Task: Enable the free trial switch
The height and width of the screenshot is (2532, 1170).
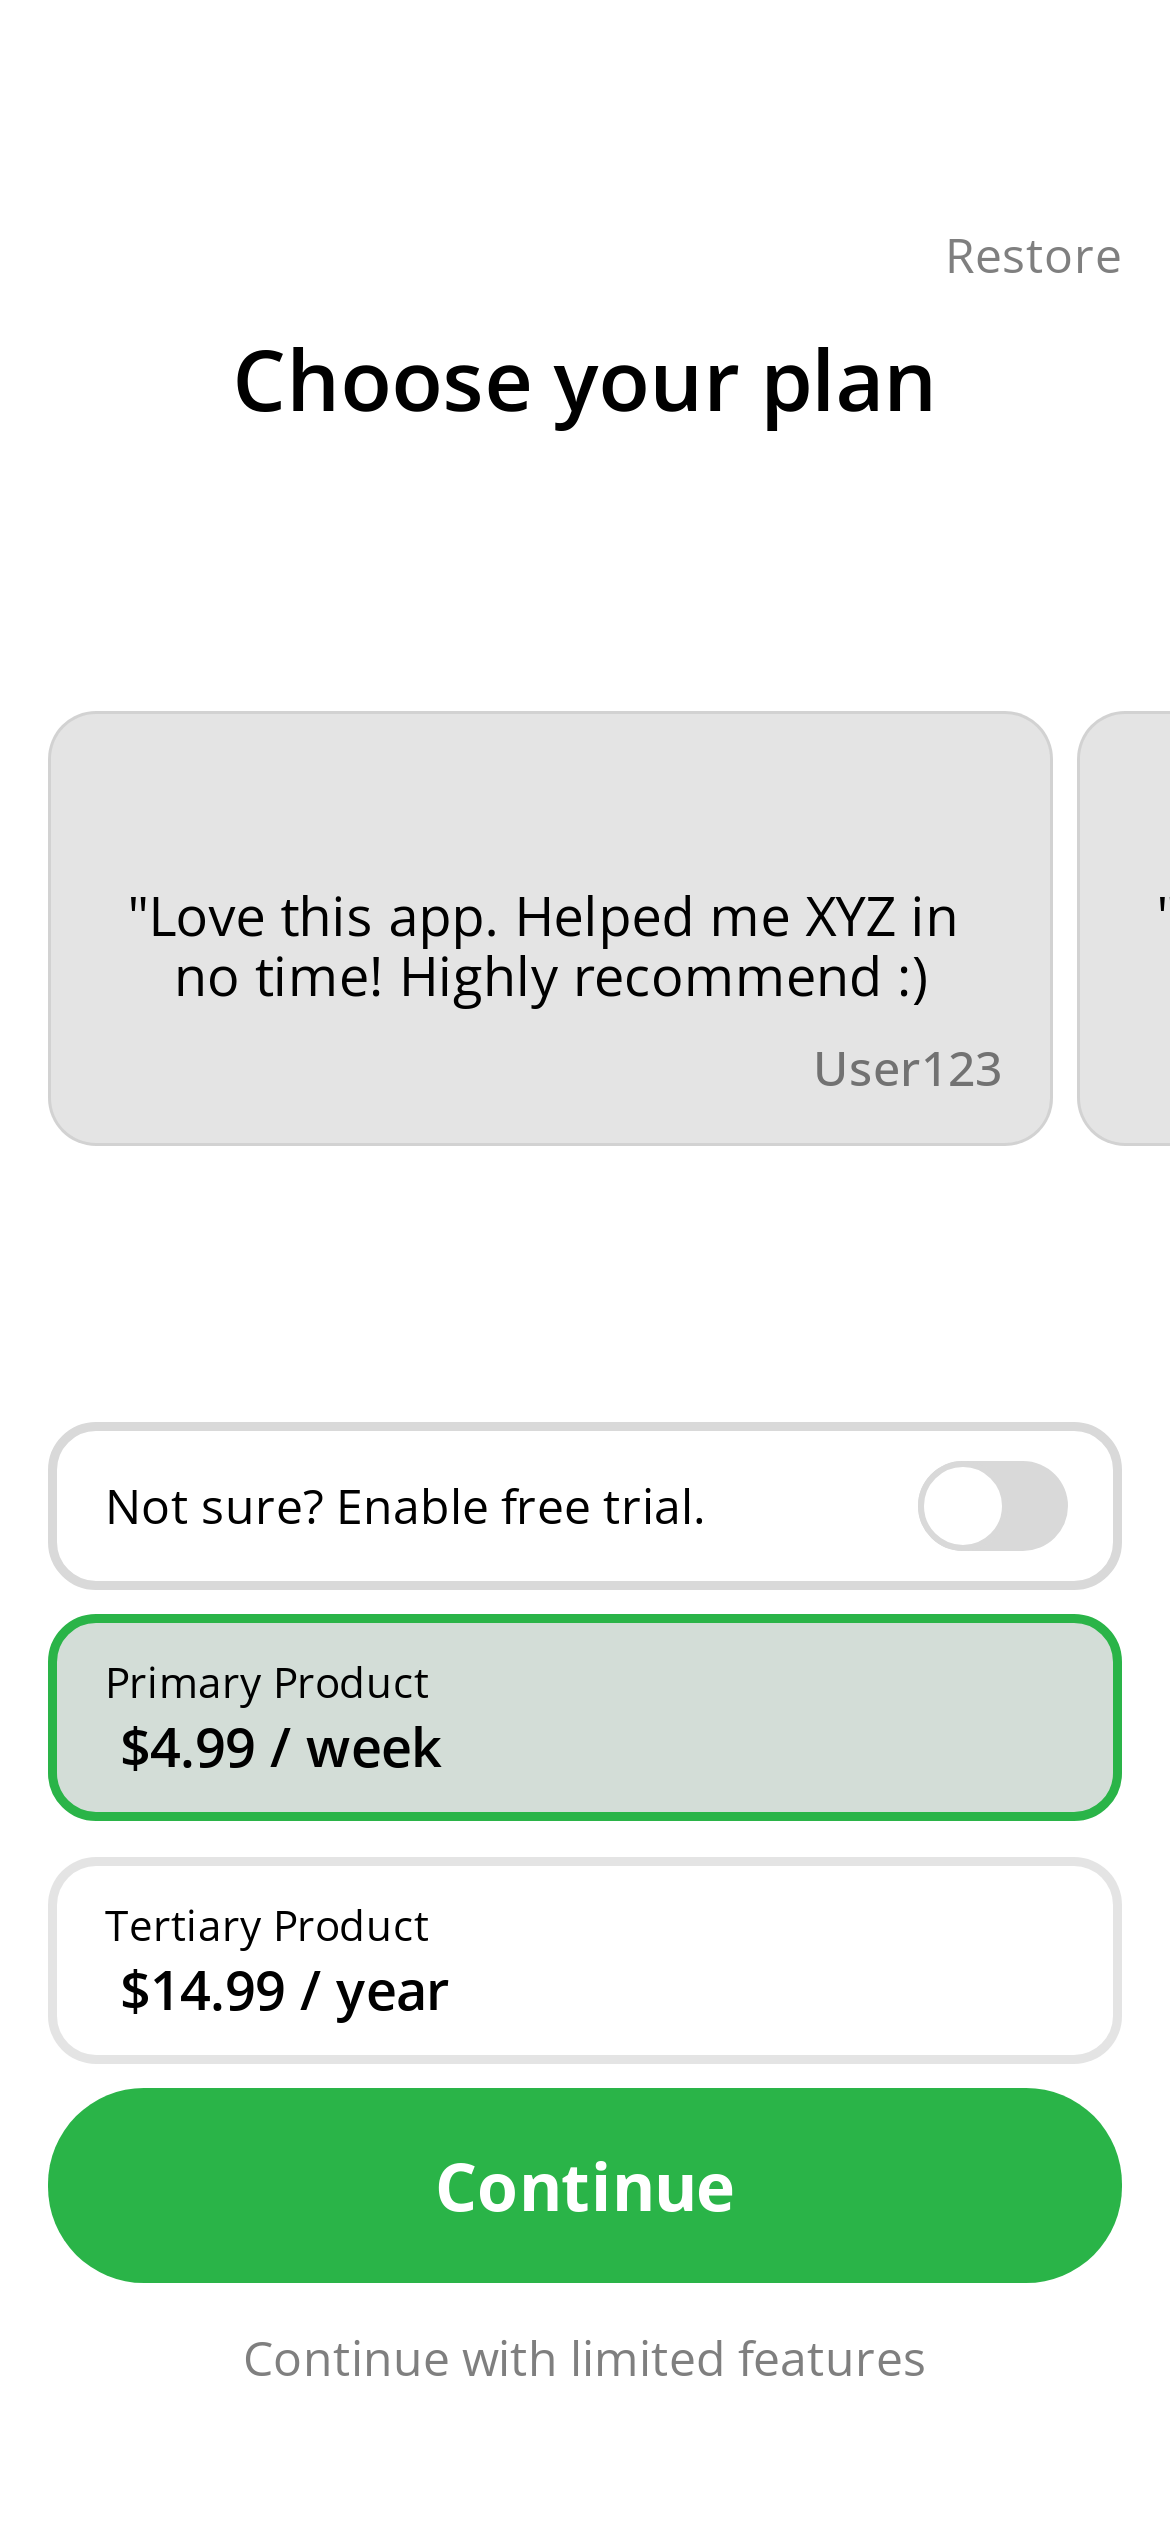Action: point(992,1506)
